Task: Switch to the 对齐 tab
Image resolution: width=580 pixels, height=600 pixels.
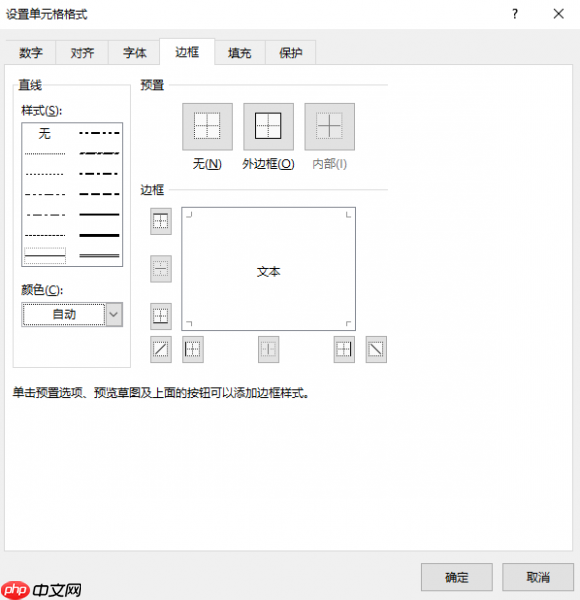Action: (82, 52)
